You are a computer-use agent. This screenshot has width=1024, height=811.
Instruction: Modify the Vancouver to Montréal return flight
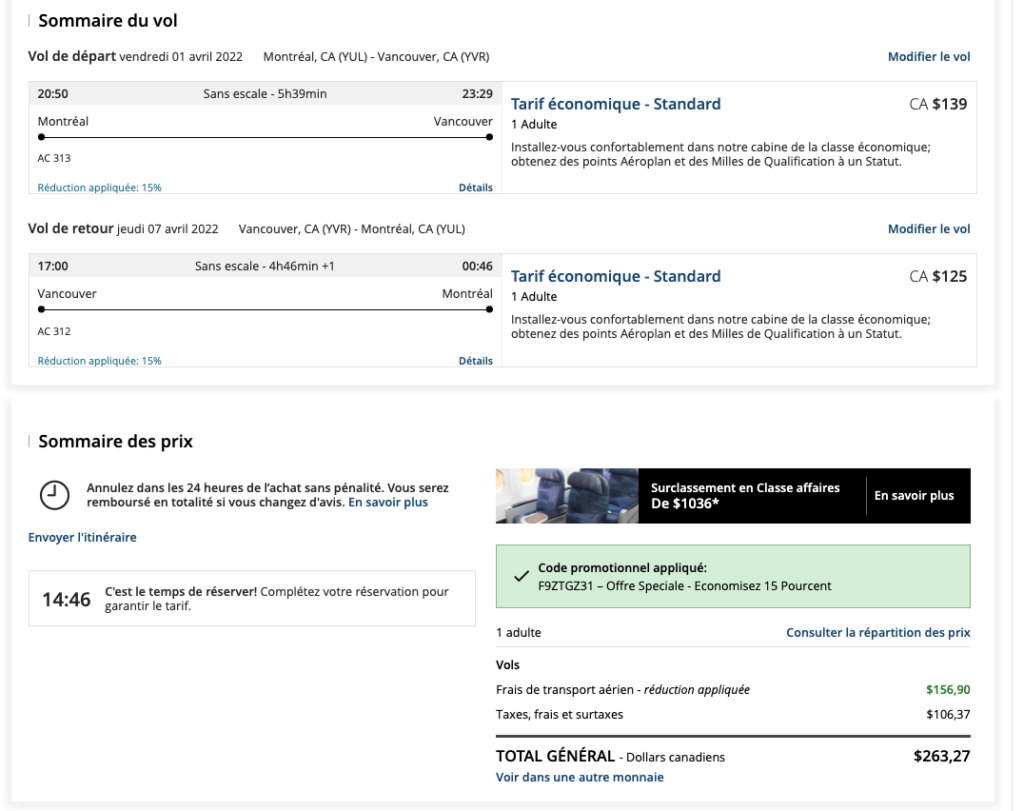[x=928, y=229]
